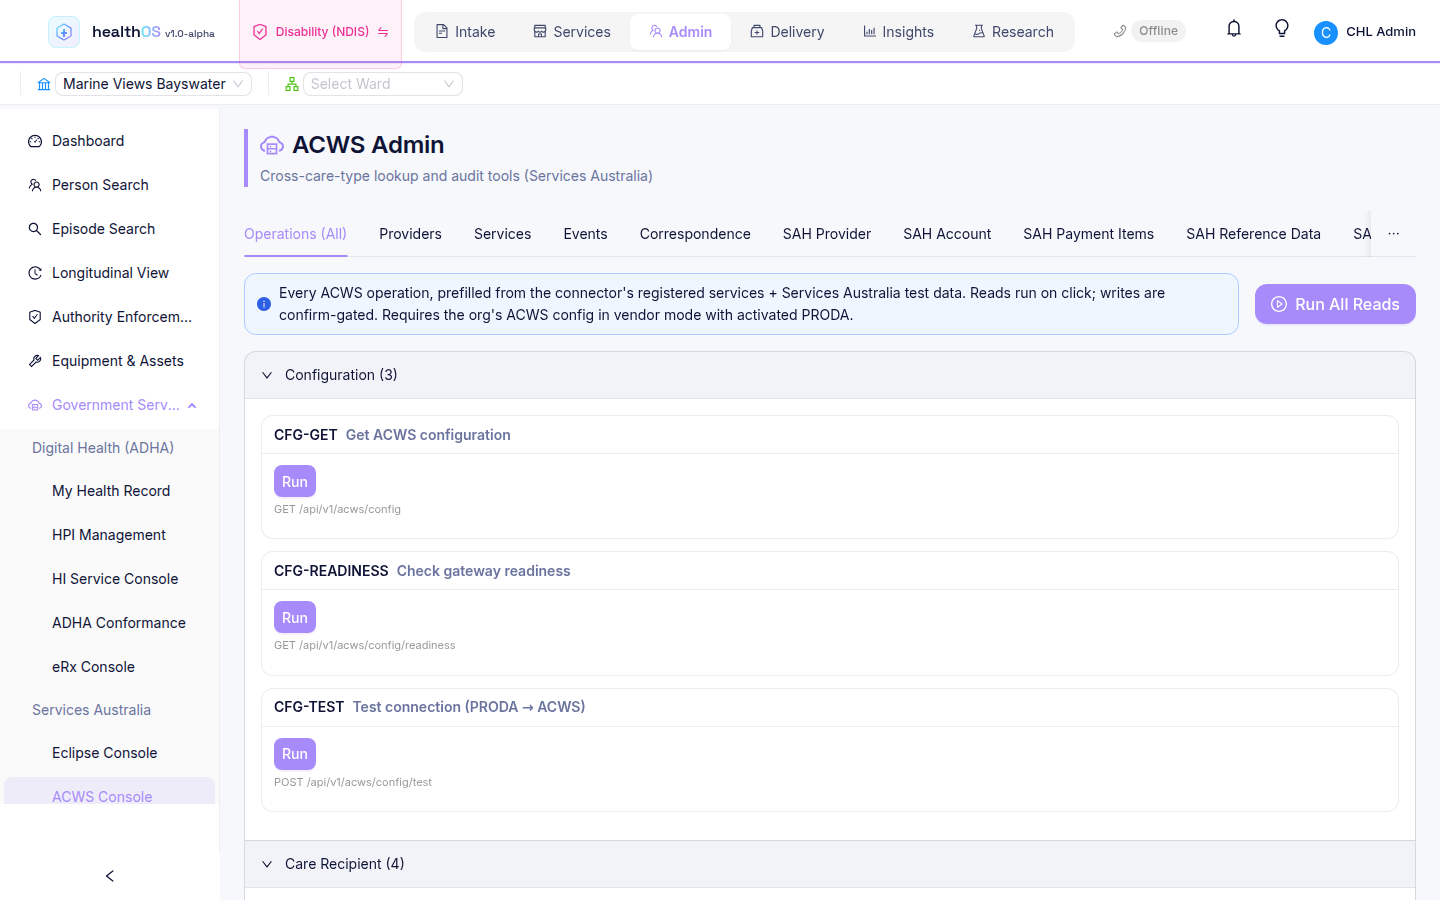The image size is (1440, 900).
Task: Click the facility building icon
Action: click(44, 84)
